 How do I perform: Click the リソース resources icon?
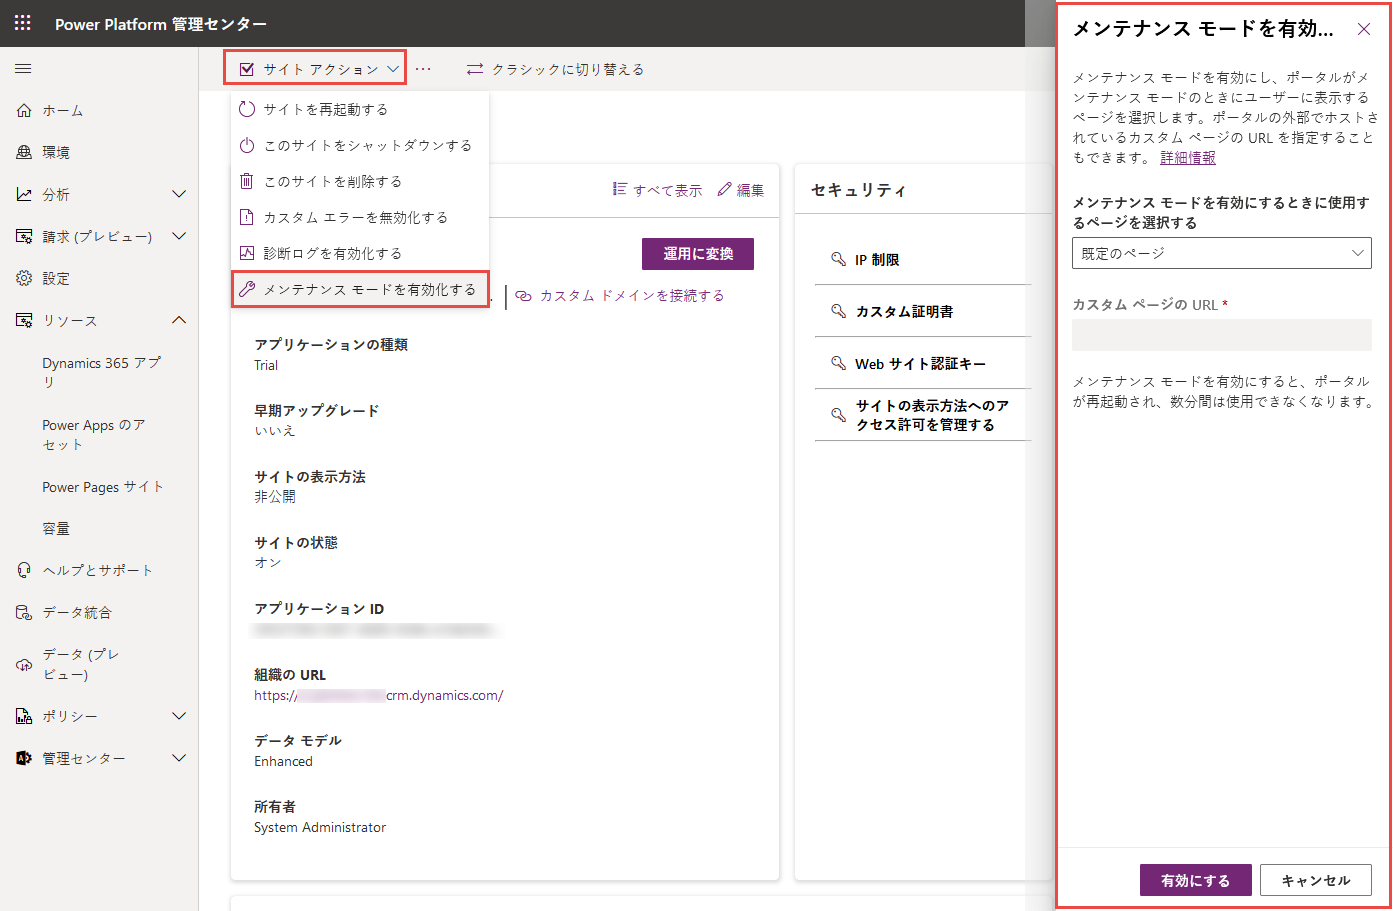(24, 320)
